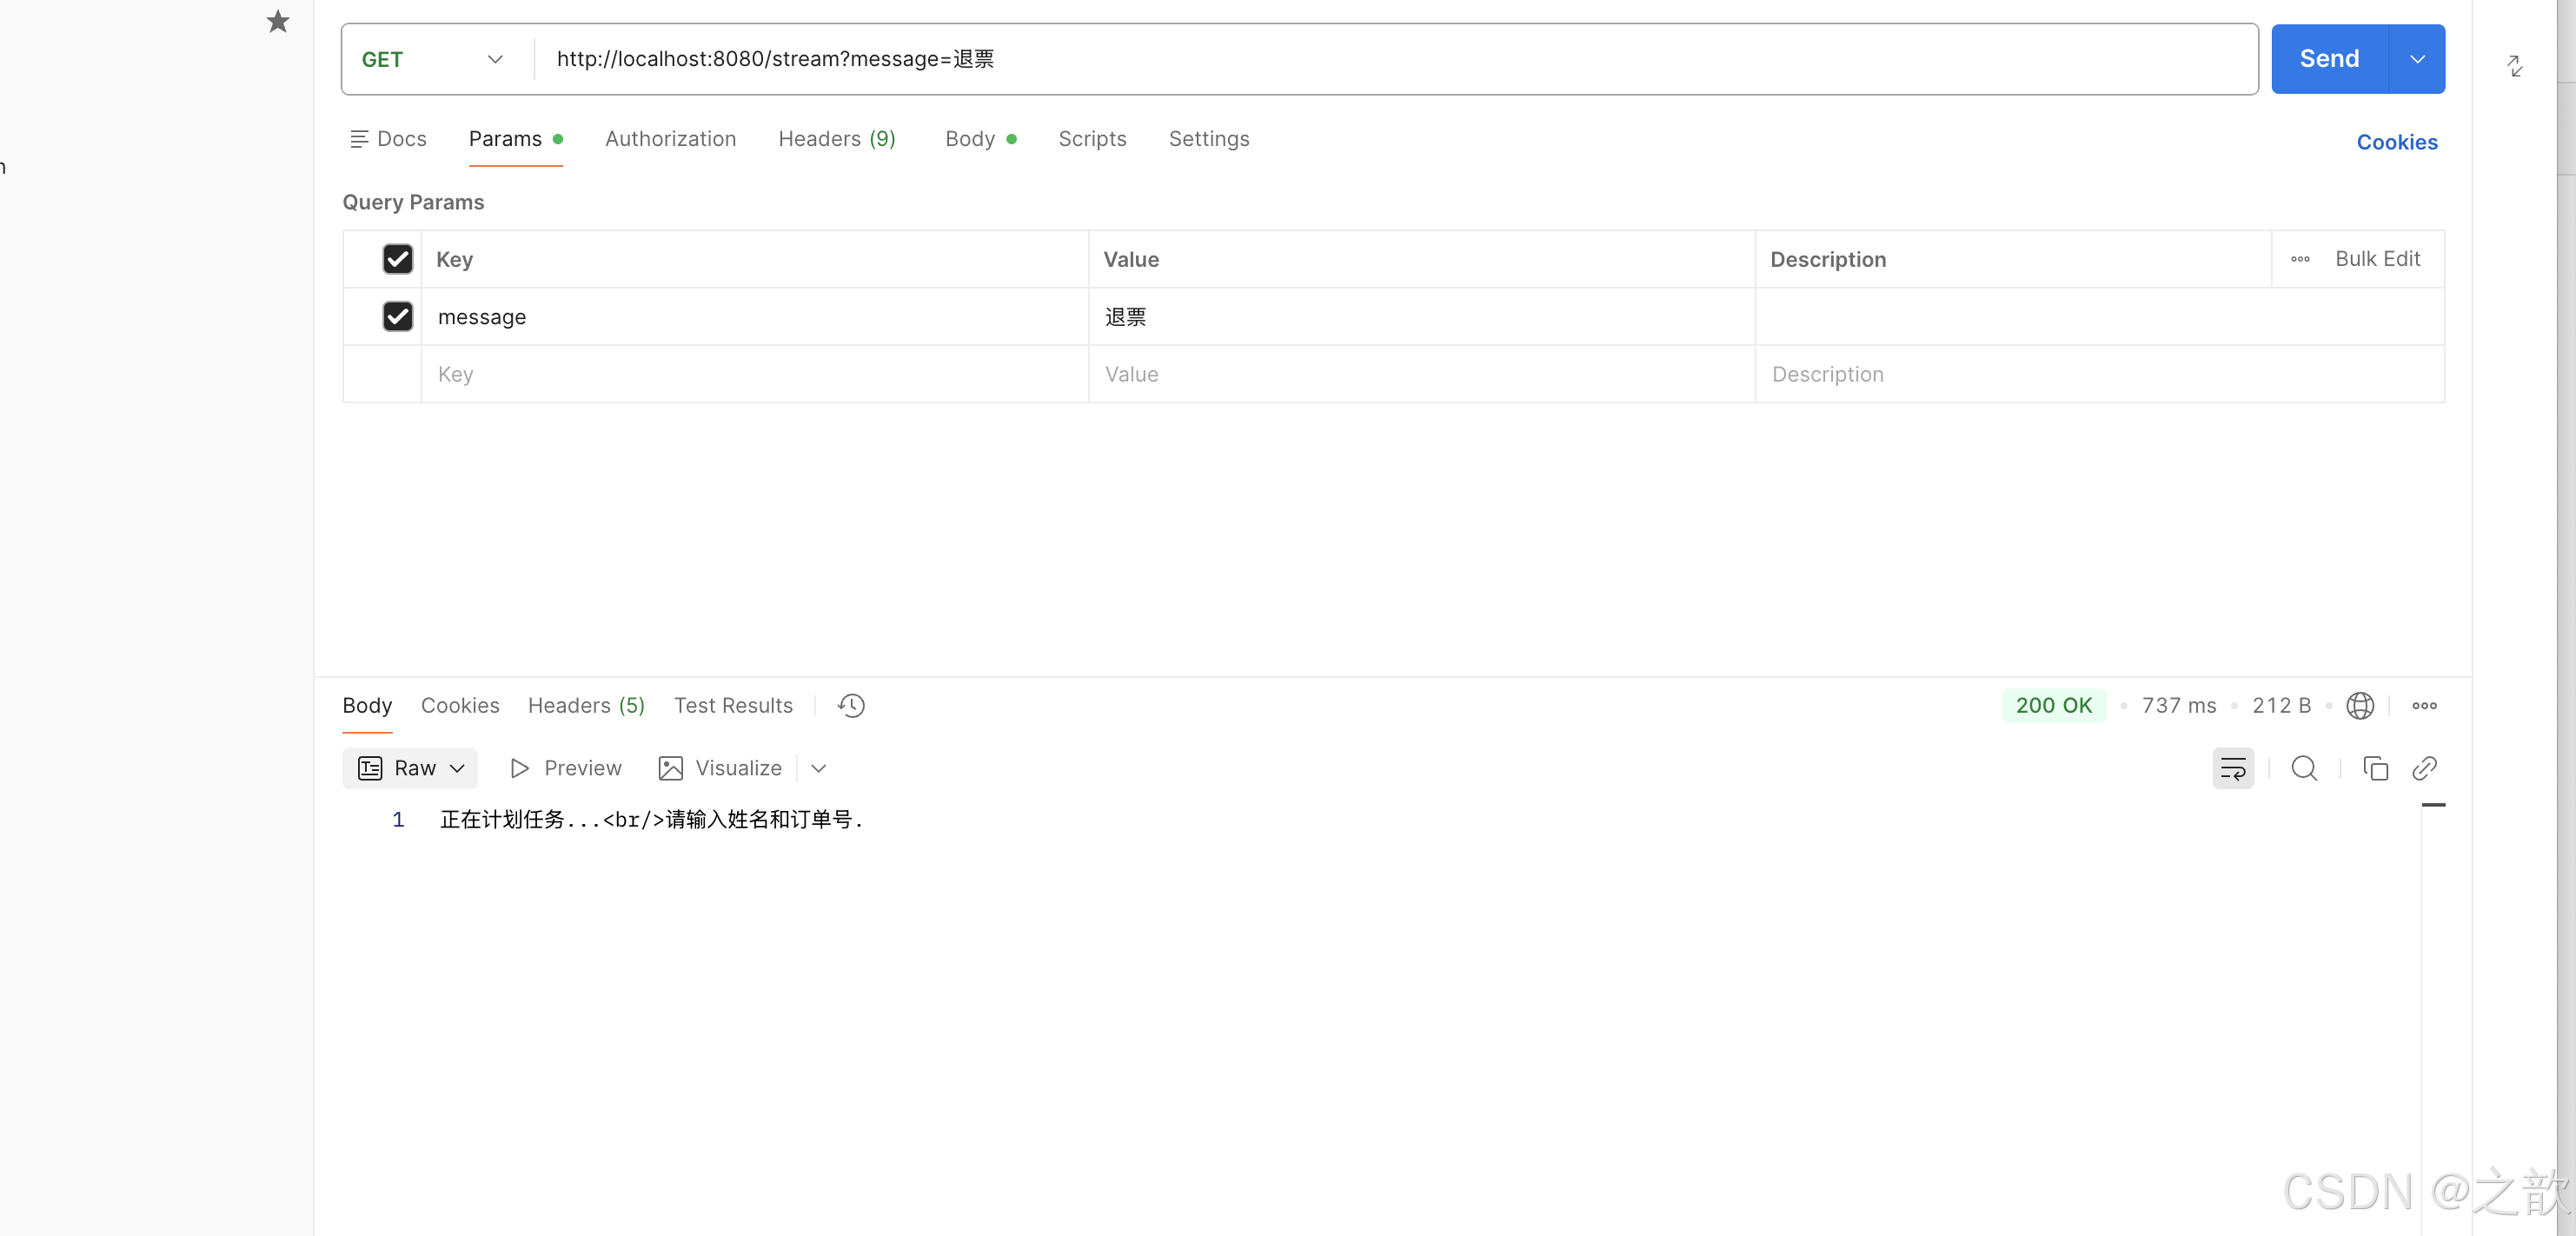The height and width of the screenshot is (1236, 2576).
Task: Open the Raw format dropdown
Action: click(410, 768)
